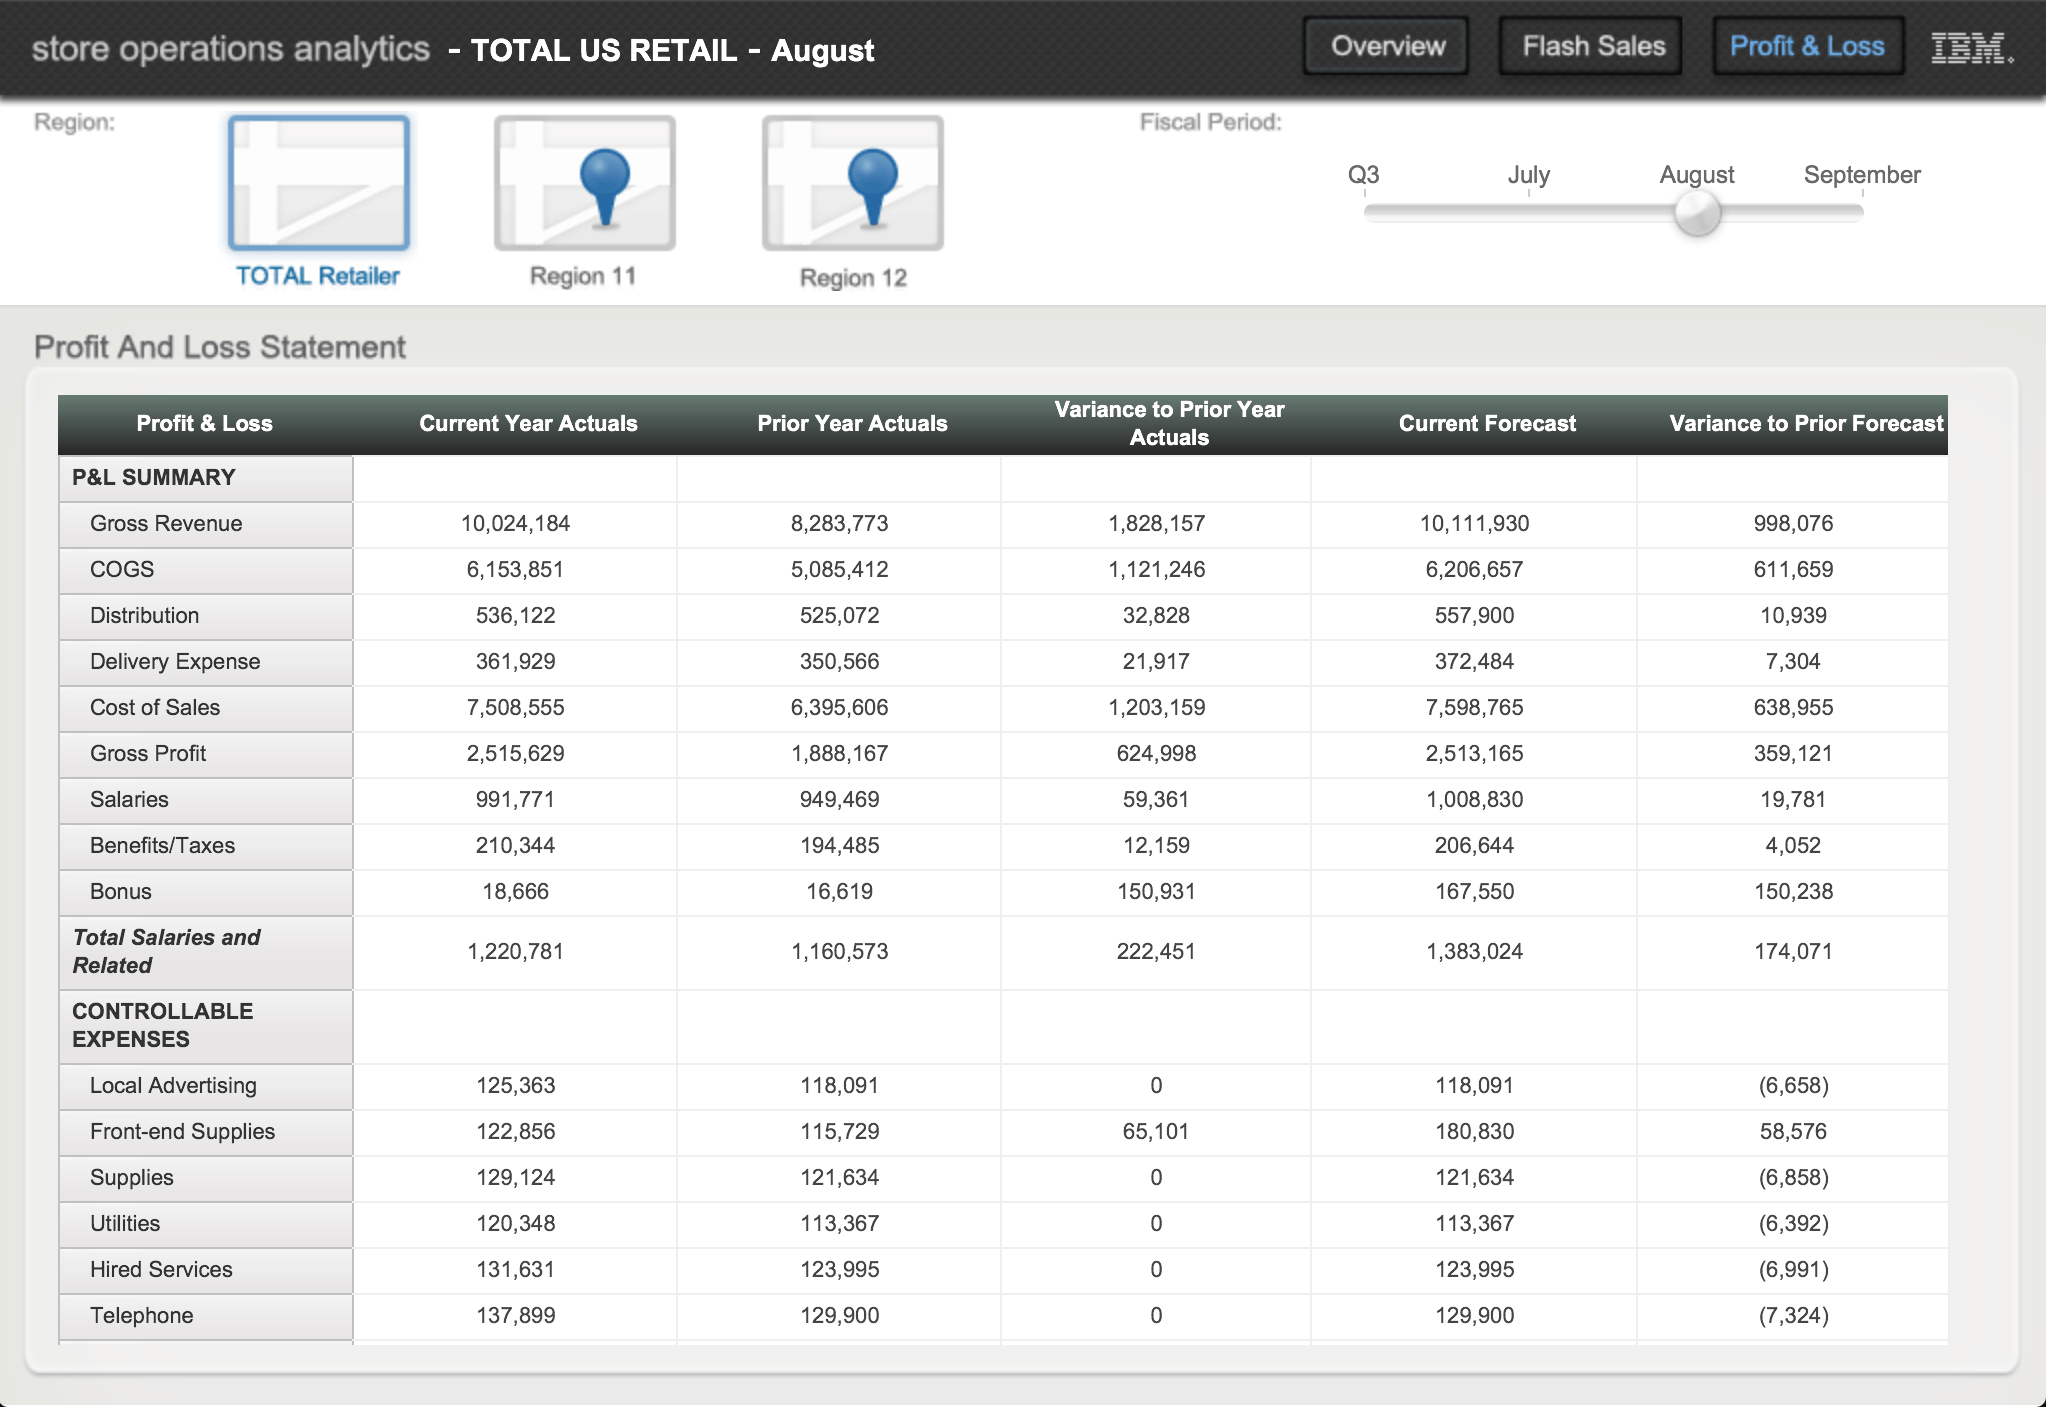The height and width of the screenshot is (1407, 2046).
Task: Set fiscal period to July
Action: pyautogui.click(x=1528, y=175)
